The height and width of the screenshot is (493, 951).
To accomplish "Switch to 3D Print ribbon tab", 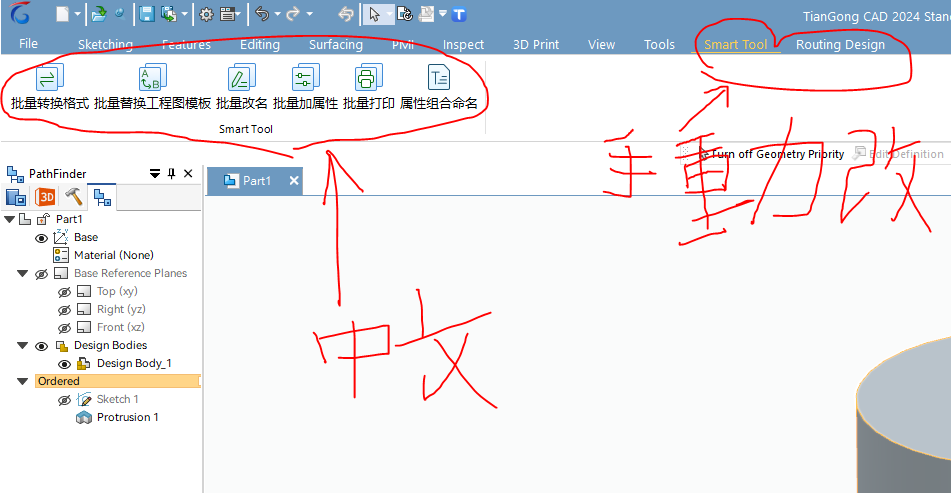I will [536, 44].
